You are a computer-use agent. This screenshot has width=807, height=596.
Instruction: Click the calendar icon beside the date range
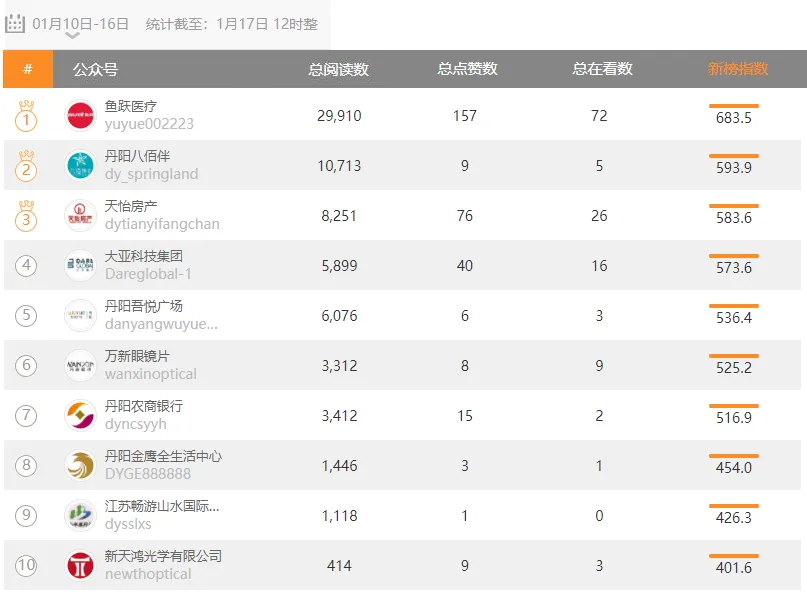[15, 23]
